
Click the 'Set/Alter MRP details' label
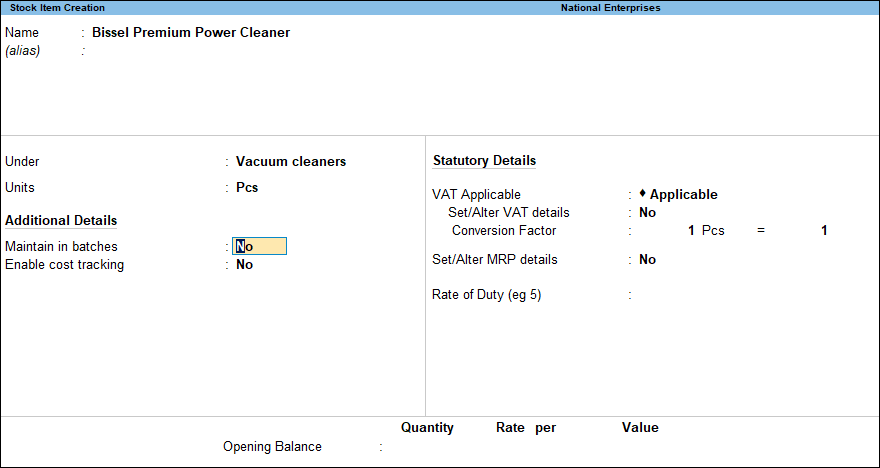click(x=494, y=259)
